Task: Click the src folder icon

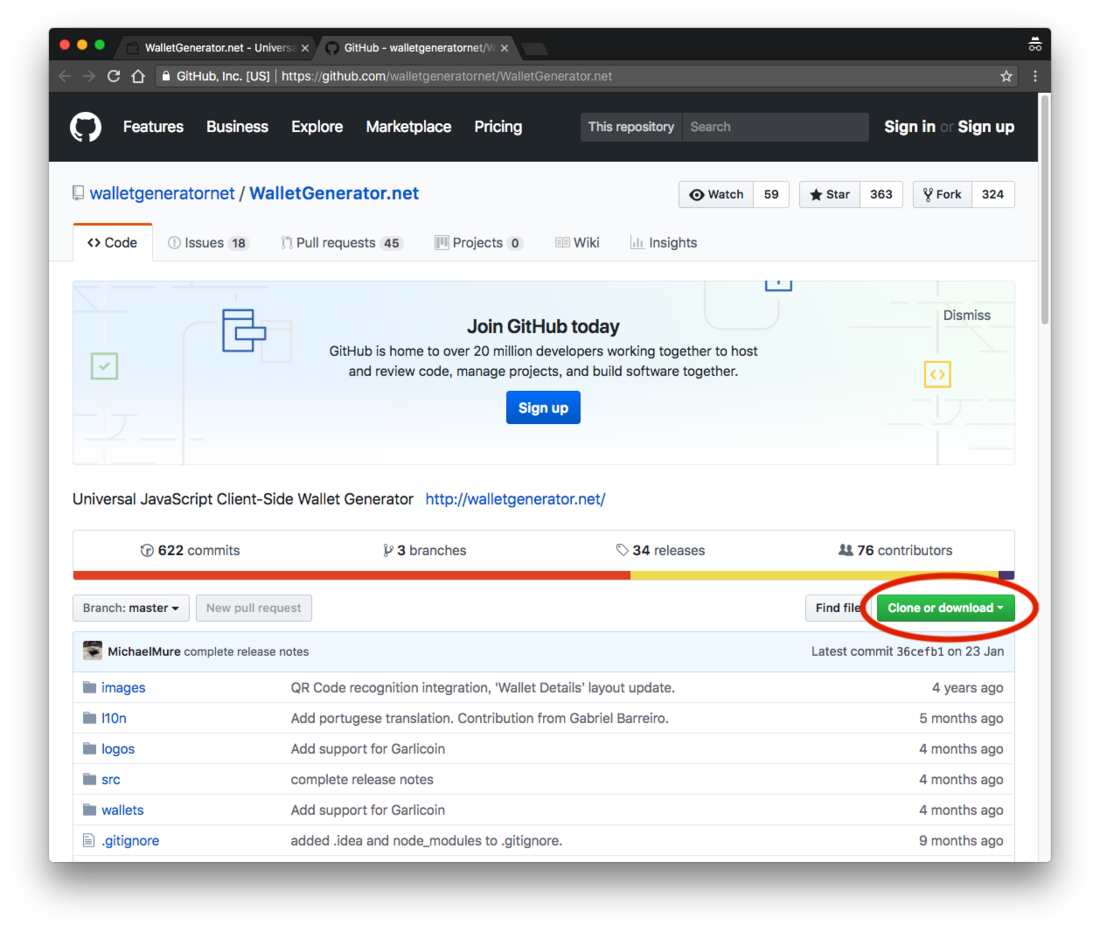Action: pyautogui.click(x=89, y=779)
